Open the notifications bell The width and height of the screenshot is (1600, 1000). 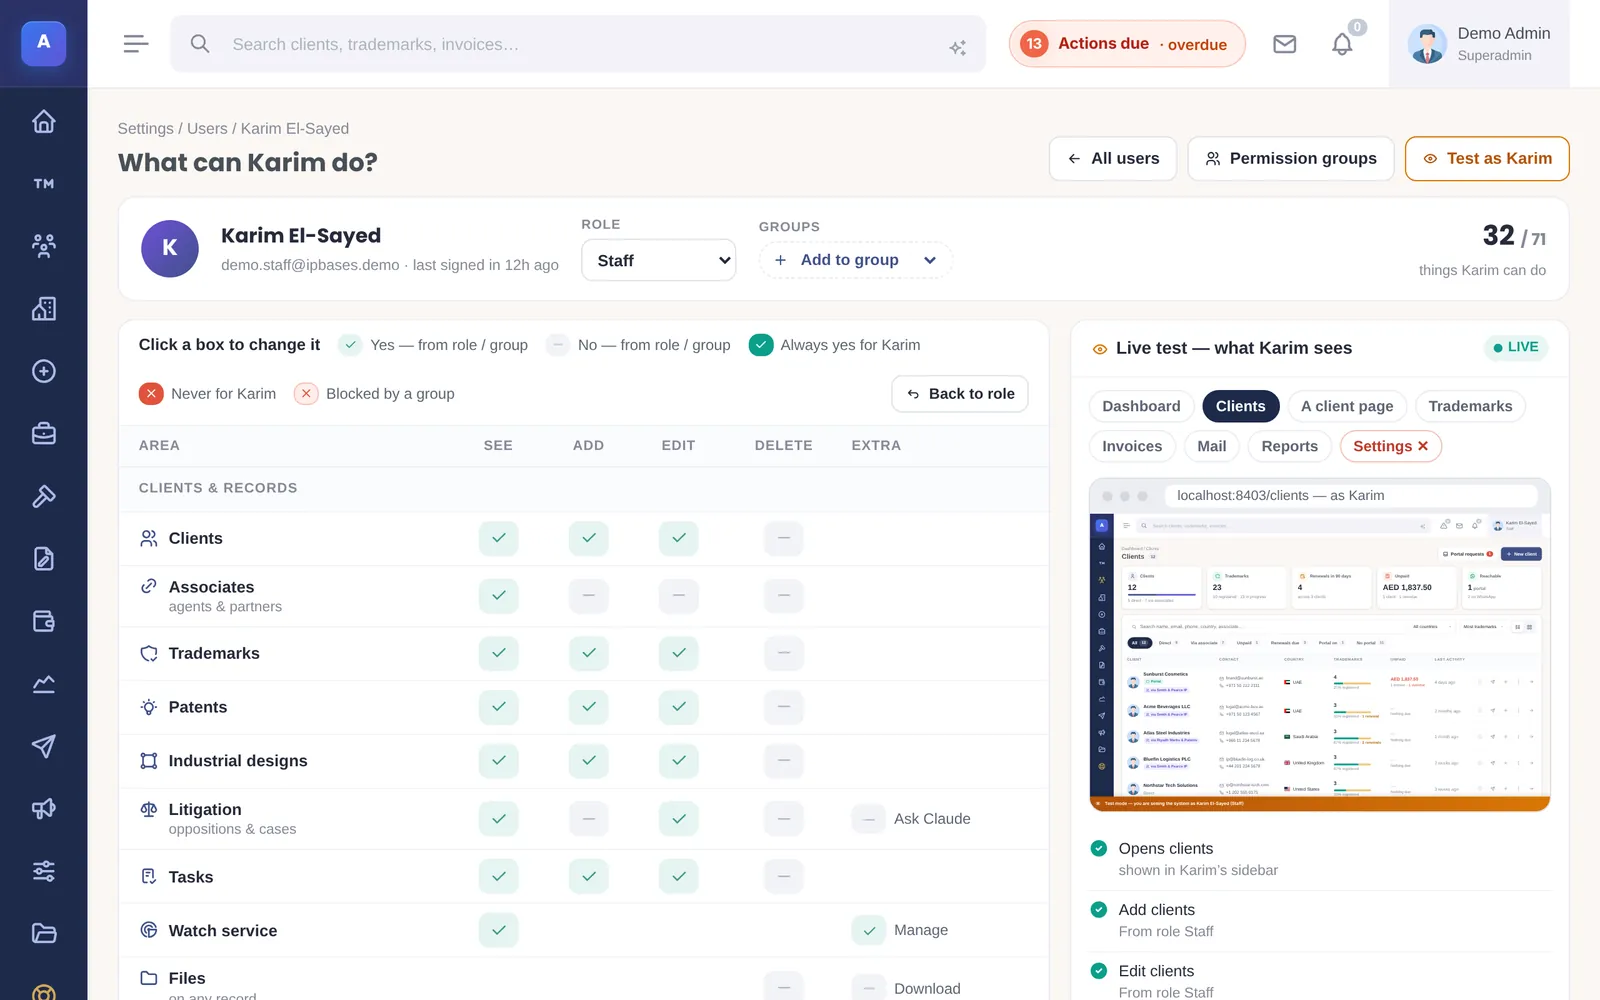point(1342,44)
